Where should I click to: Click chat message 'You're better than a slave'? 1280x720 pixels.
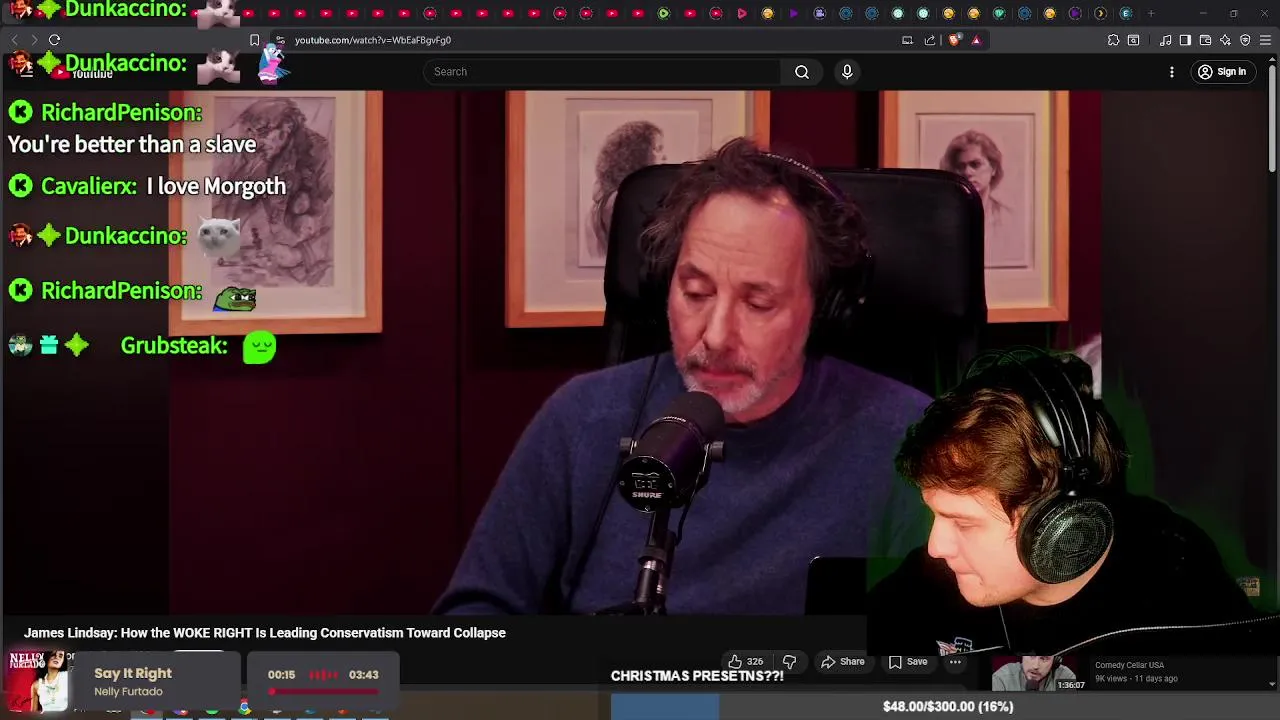[132, 144]
